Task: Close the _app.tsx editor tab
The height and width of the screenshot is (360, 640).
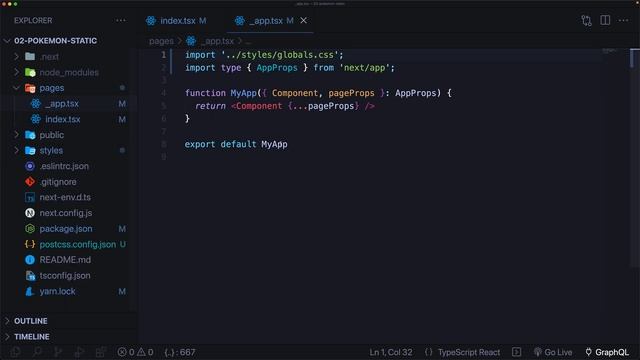Action: (x=303, y=20)
